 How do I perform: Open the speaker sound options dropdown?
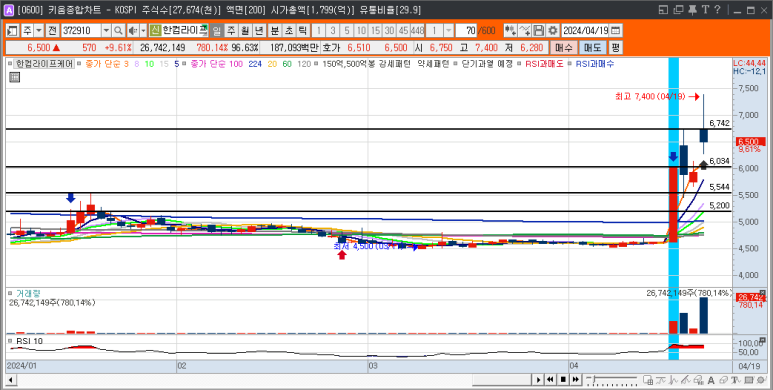point(143,31)
